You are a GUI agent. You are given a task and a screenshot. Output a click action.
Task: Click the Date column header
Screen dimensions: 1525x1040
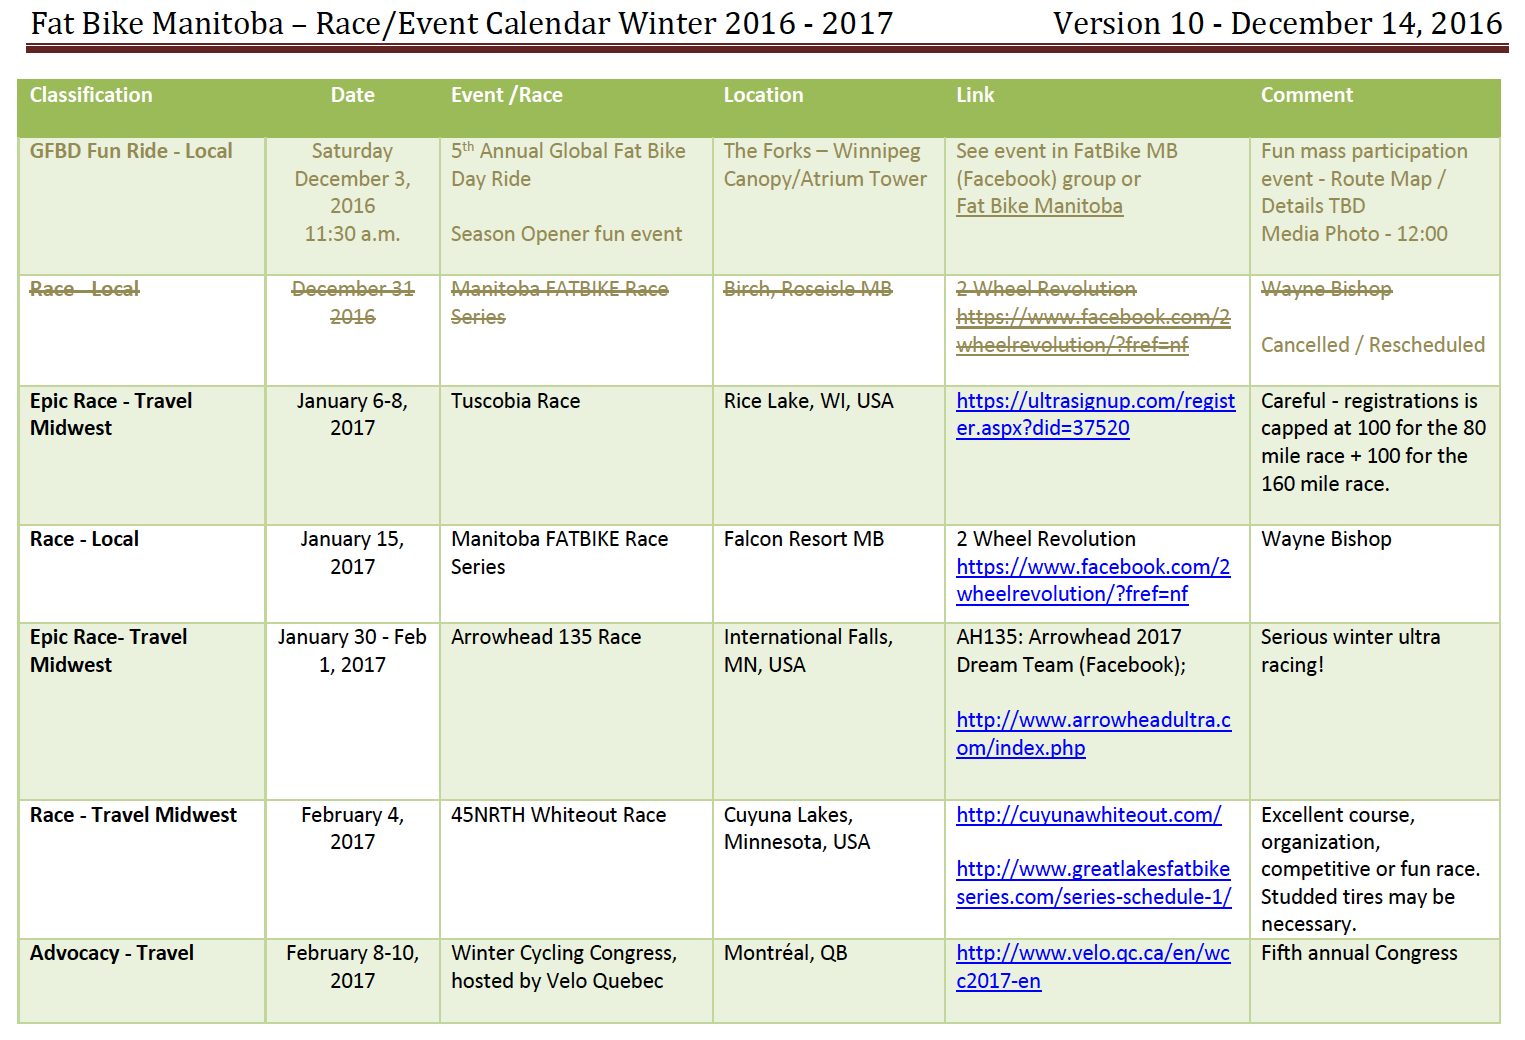352,96
